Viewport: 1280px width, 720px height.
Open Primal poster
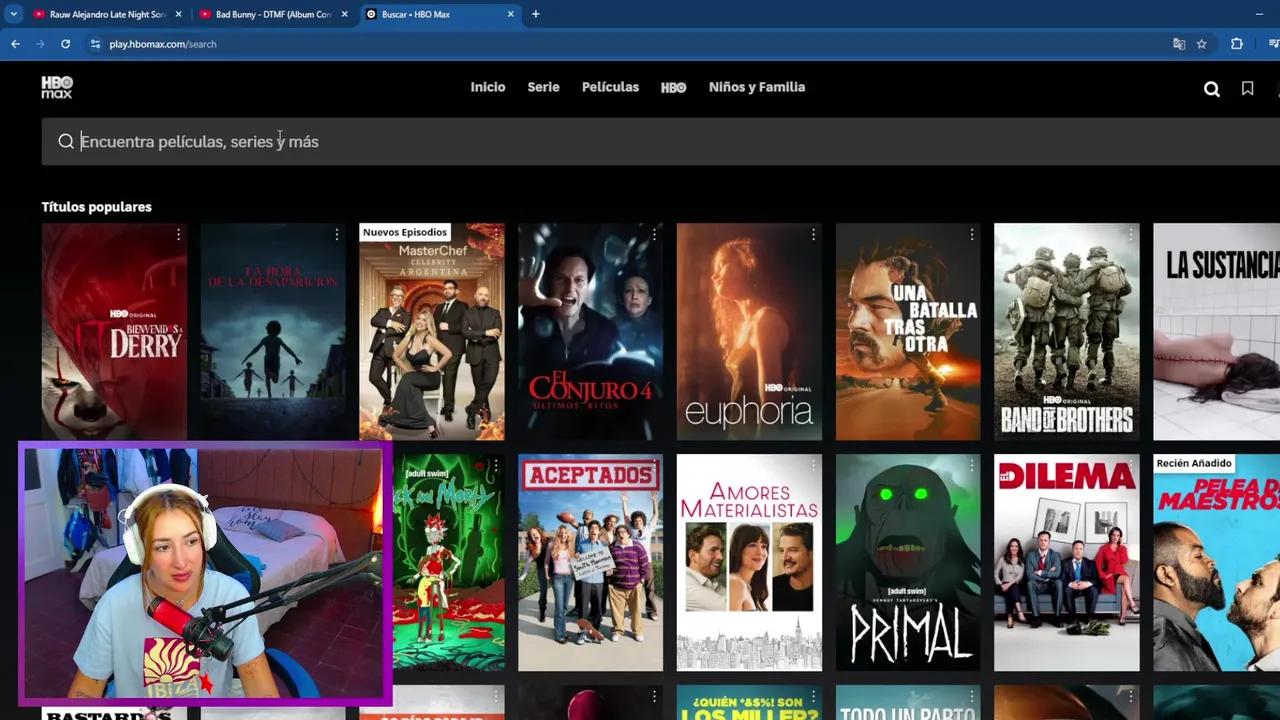pos(908,563)
